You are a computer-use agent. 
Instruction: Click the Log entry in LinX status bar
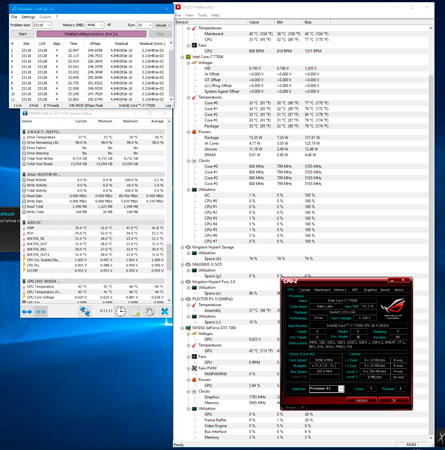(168, 105)
